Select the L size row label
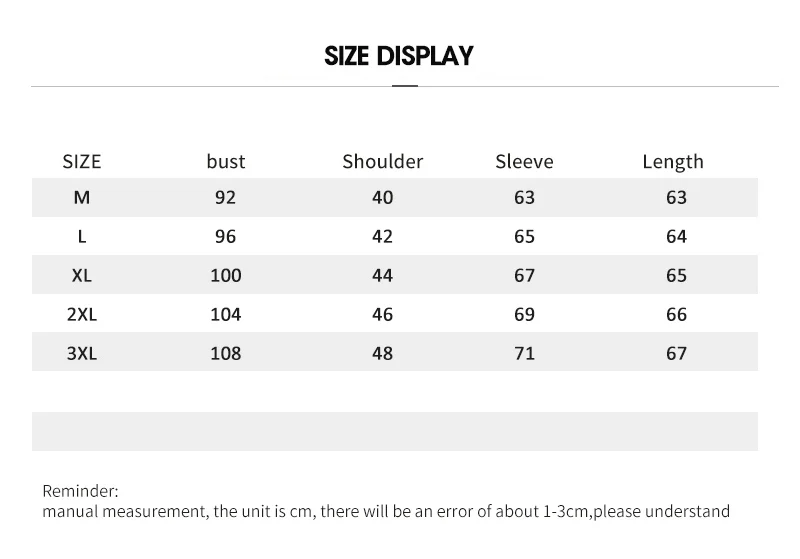Screen dimensions: 800x559 tap(82, 237)
